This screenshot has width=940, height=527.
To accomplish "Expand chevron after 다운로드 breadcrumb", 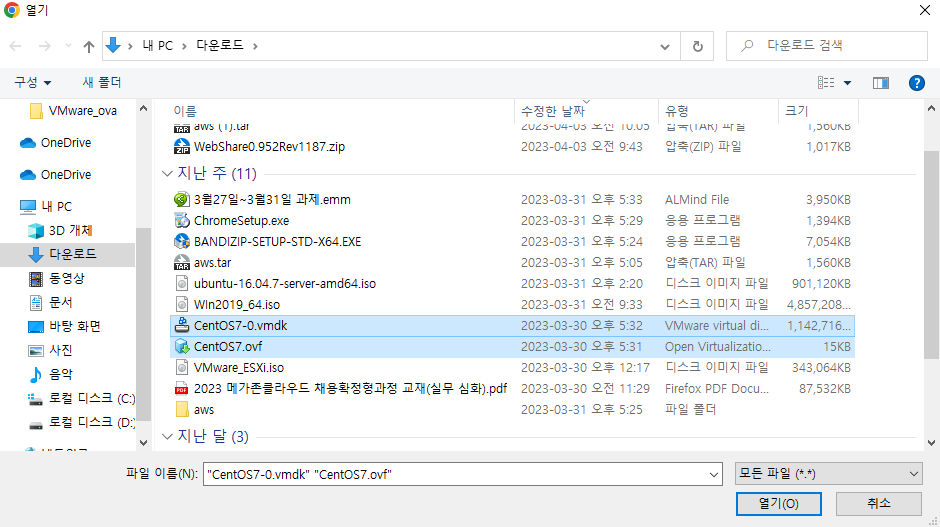I will pos(255,46).
